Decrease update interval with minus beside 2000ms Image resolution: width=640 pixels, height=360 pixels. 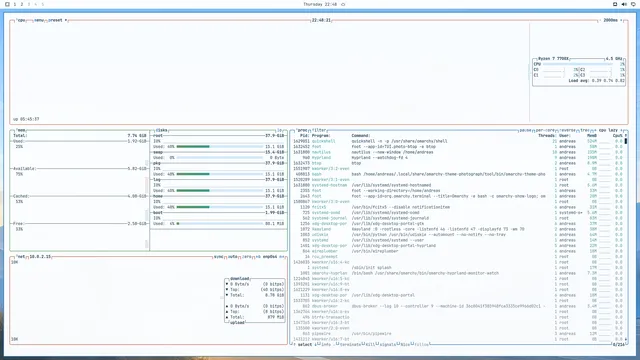(x=600, y=20)
